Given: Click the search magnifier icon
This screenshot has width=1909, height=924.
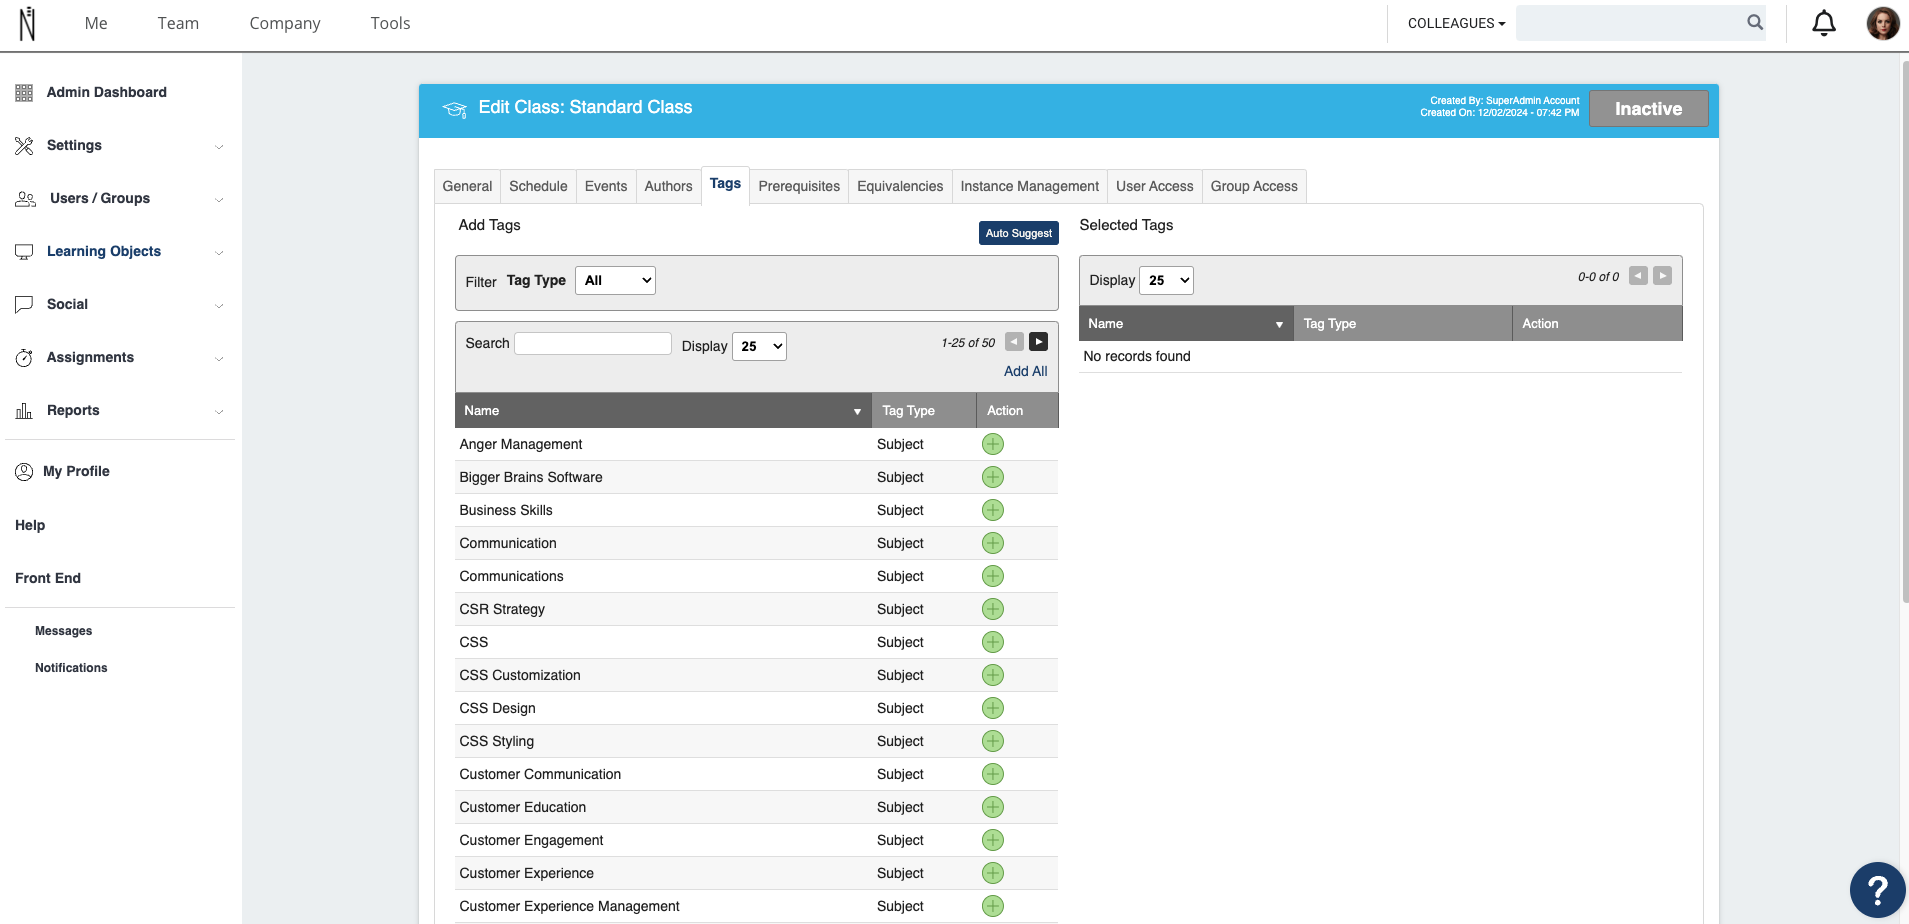Looking at the screenshot, I should (x=1755, y=22).
